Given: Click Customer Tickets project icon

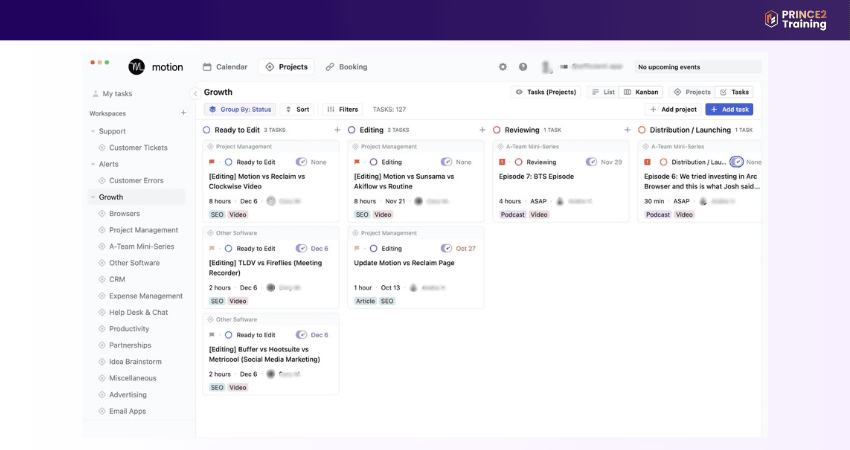Looking at the screenshot, I should (102, 147).
